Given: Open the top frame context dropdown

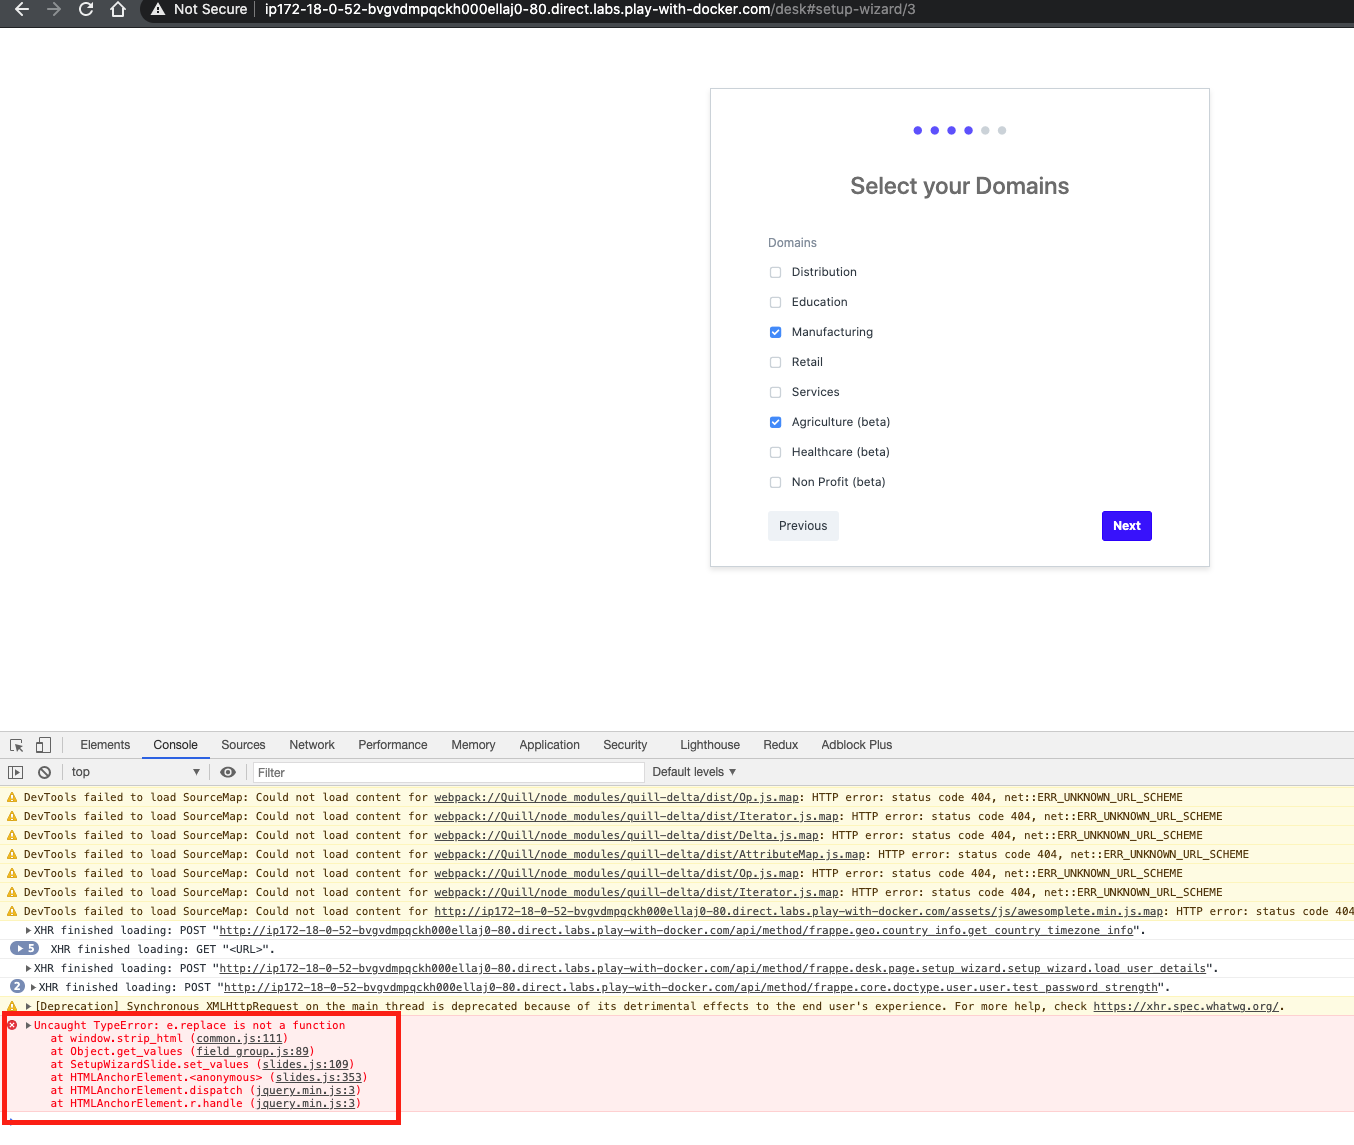Looking at the screenshot, I should 136,771.
